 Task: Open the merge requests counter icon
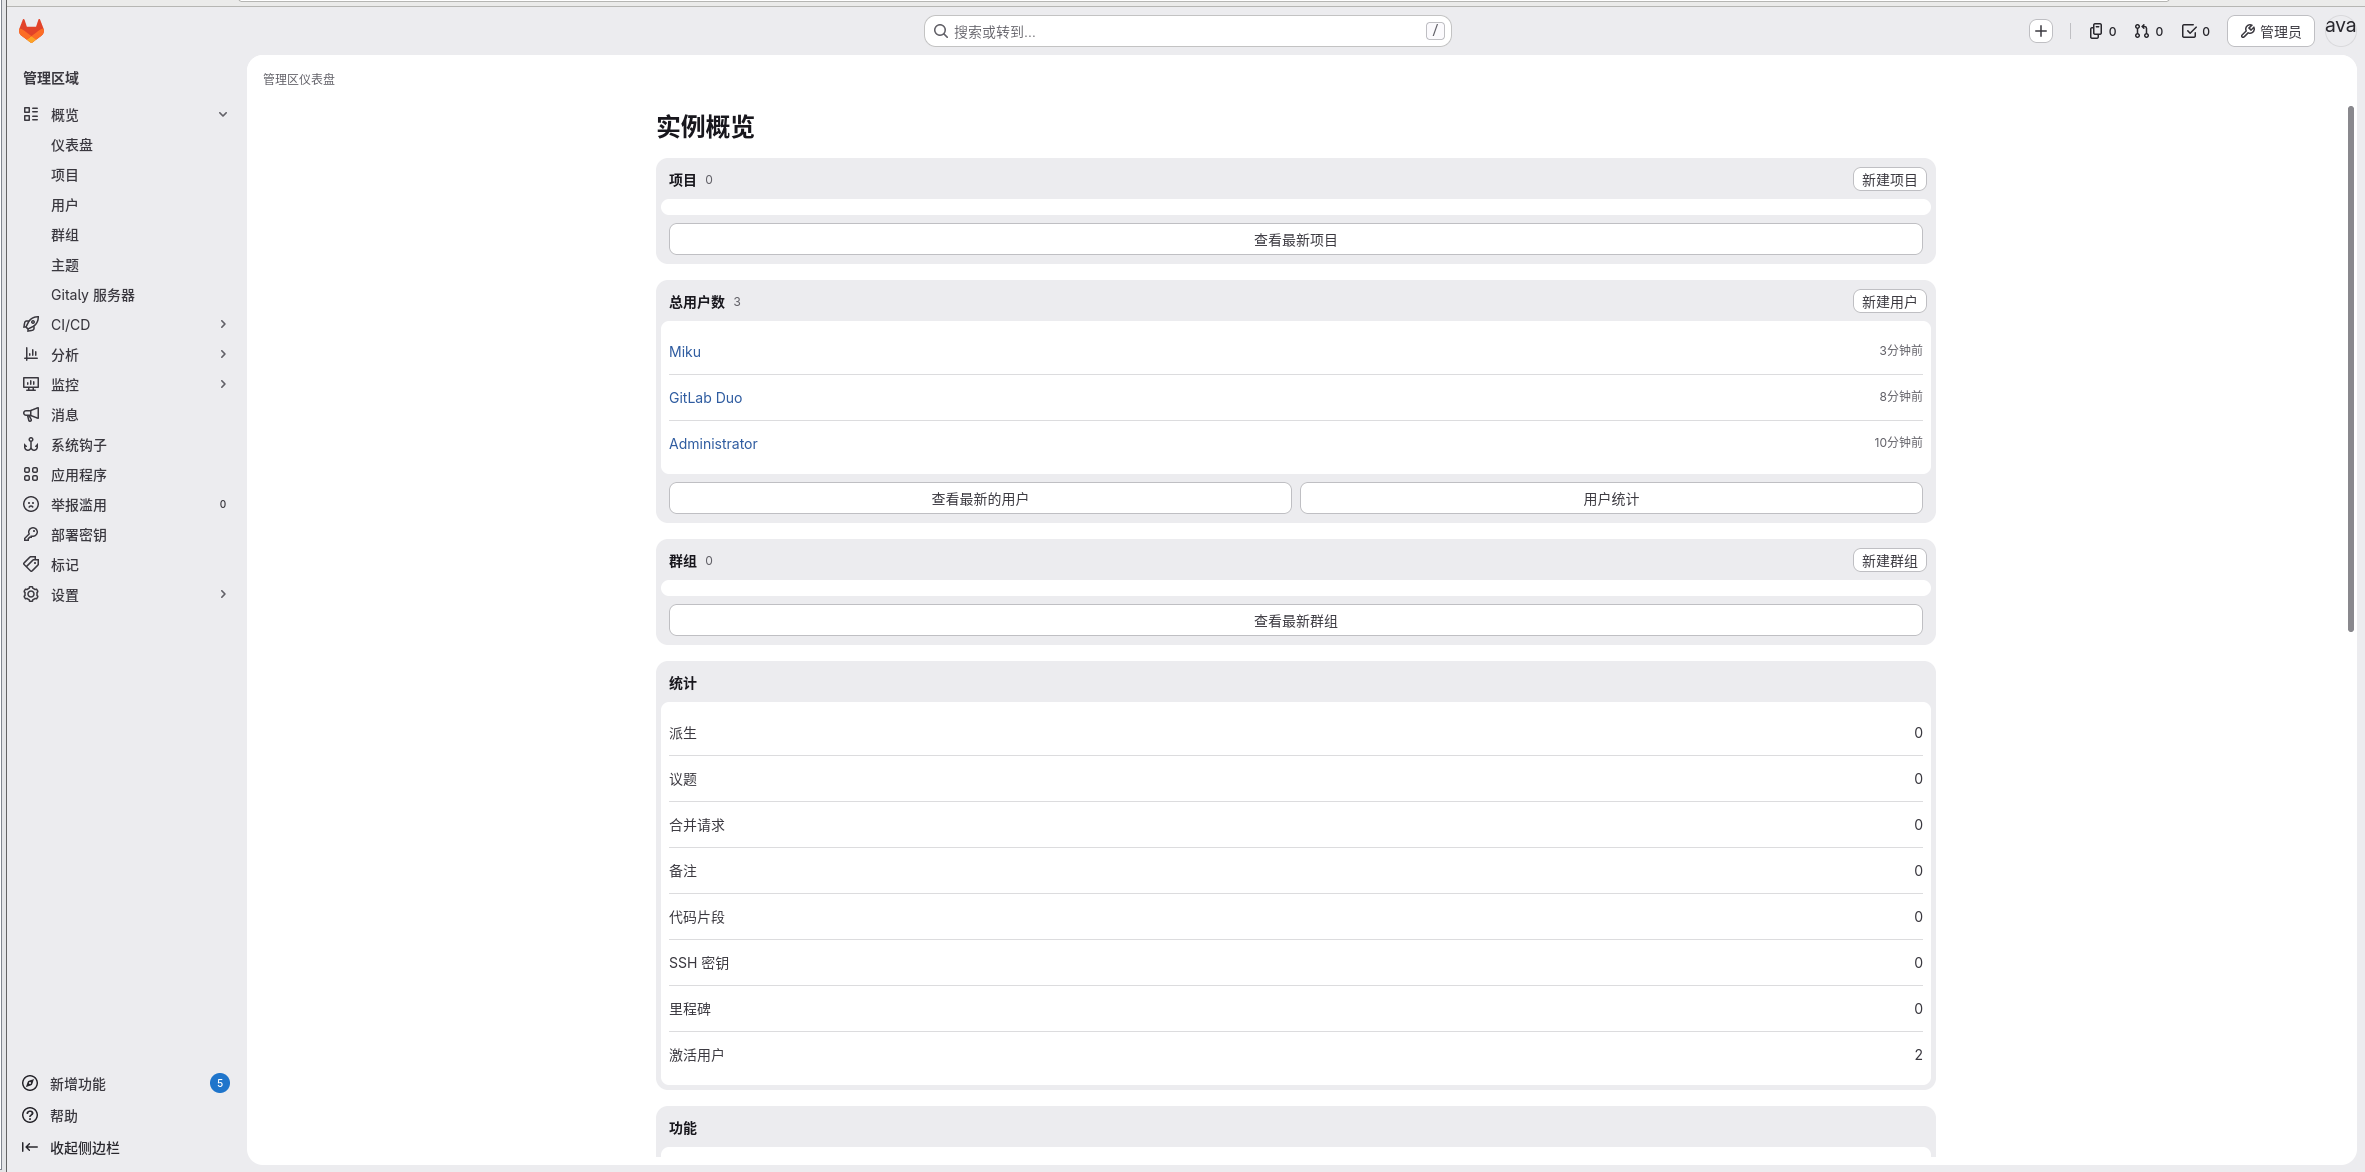(2148, 31)
